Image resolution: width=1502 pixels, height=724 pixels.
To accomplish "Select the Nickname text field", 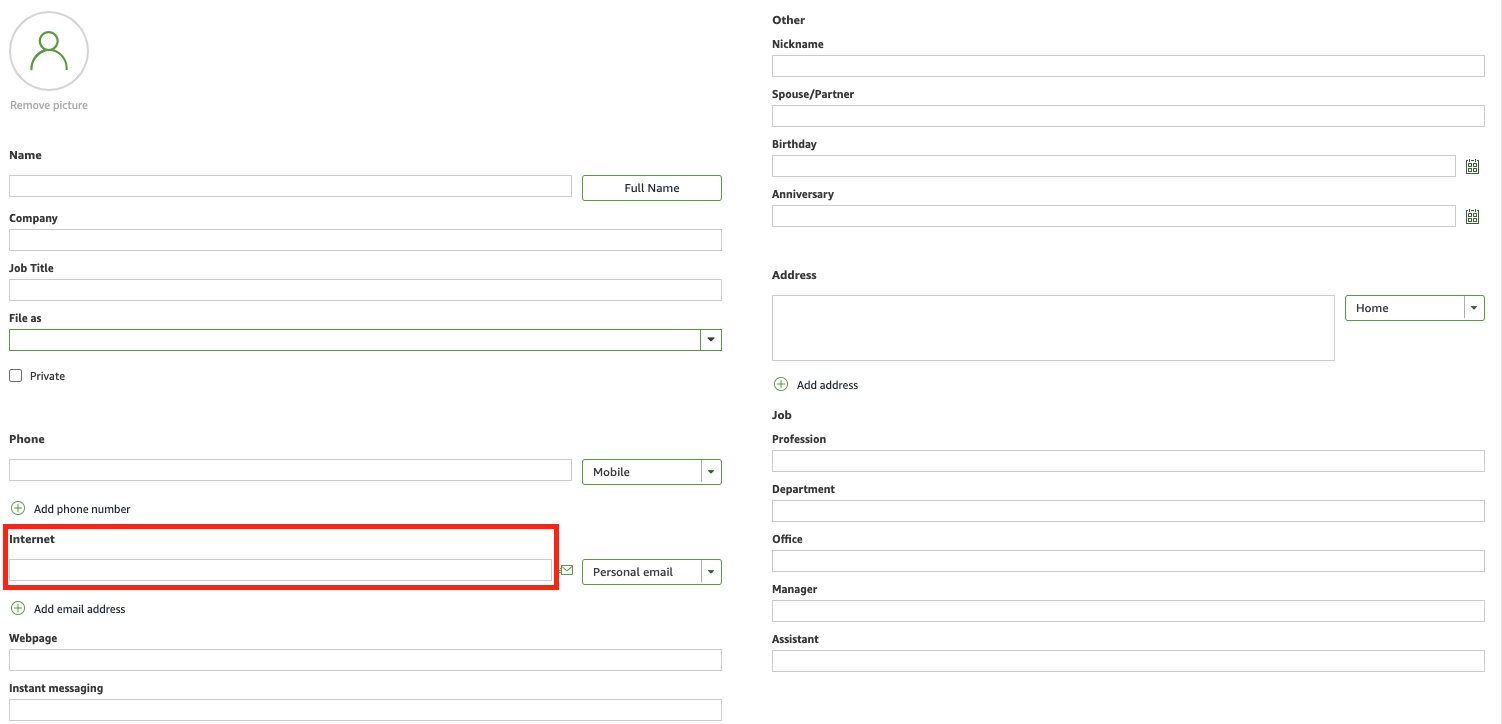I will pos(1128,66).
